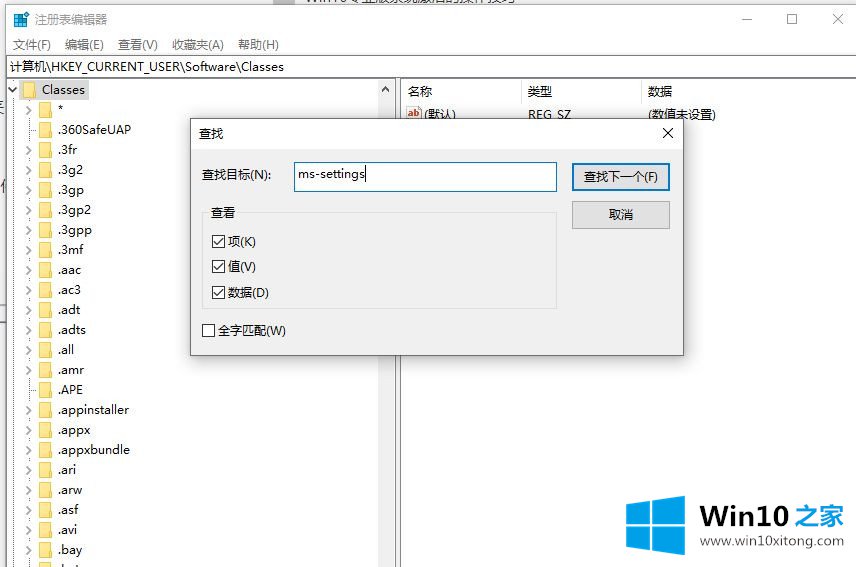The image size is (856, 567).
Task: Click the .3g2 folder icon
Action: pyautogui.click(x=45, y=170)
